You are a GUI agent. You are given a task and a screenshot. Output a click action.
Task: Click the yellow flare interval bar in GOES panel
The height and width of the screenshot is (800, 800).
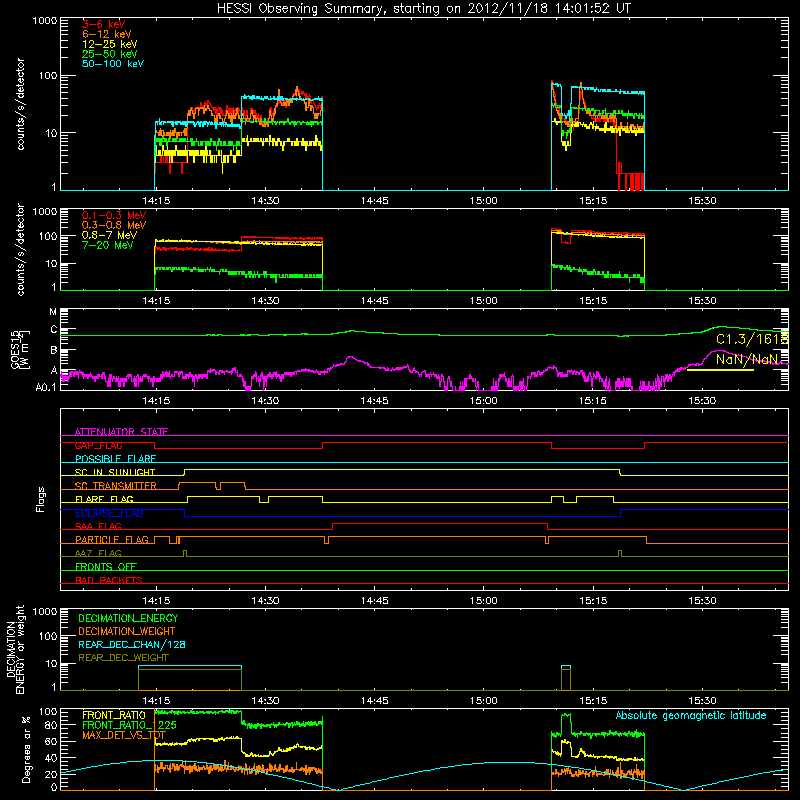[x=720, y=370]
